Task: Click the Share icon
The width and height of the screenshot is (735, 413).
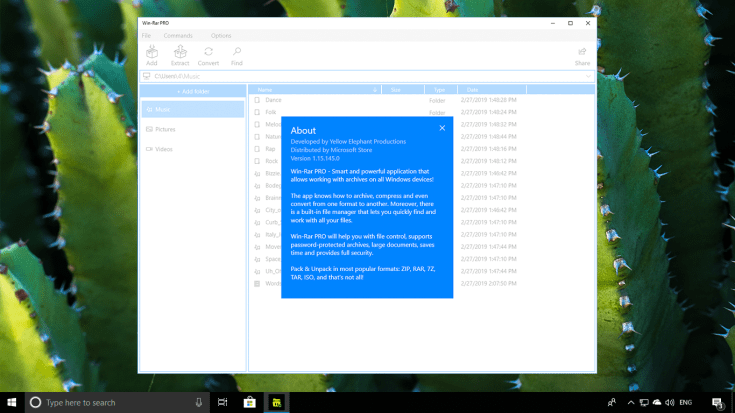Action: (x=582, y=55)
